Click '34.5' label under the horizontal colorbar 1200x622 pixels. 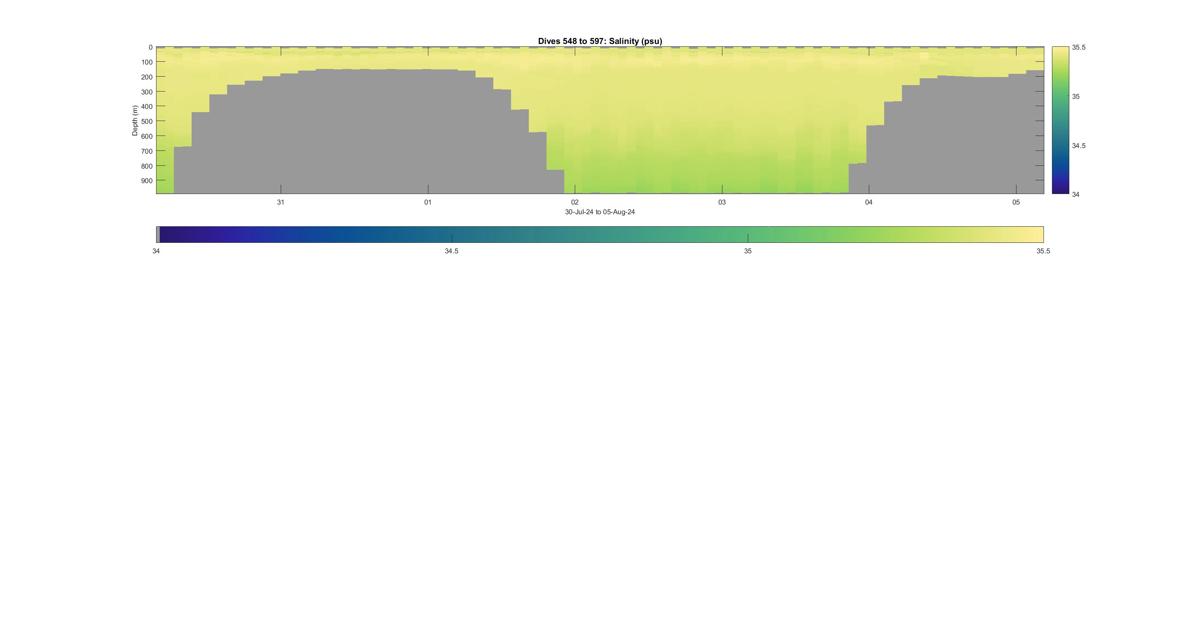pos(452,251)
